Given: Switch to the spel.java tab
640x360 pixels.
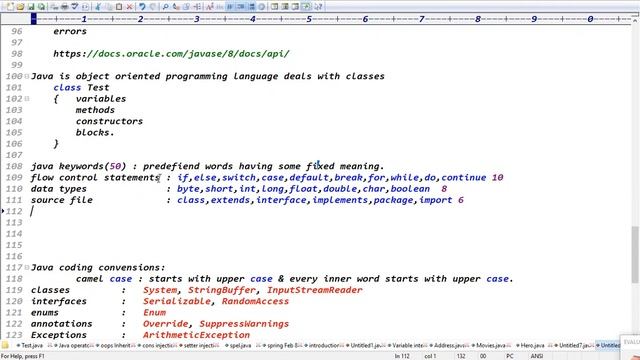Looking at the screenshot, I should (241, 345).
